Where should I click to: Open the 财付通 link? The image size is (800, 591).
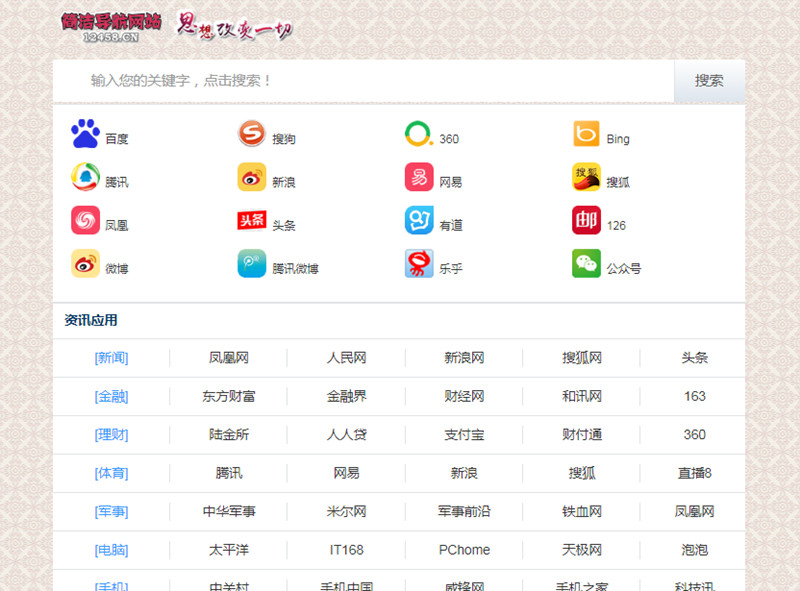pos(582,435)
